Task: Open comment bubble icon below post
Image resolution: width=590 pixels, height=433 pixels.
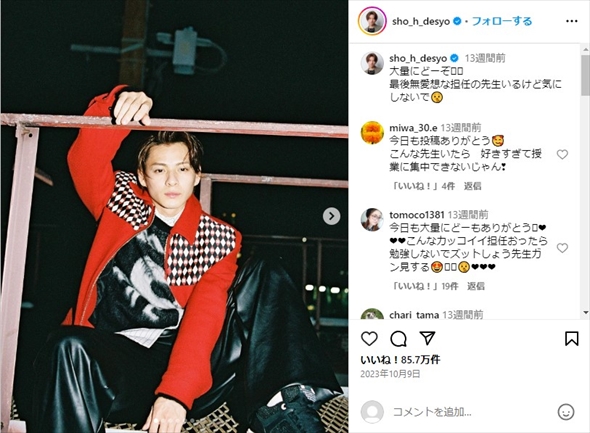Action: coord(398,339)
